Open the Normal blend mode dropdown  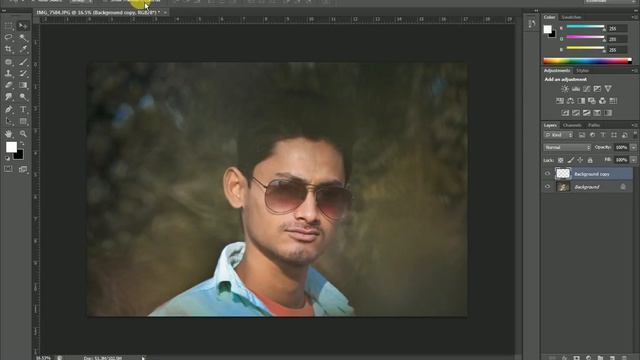pyautogui.click(x=567, y=147)
